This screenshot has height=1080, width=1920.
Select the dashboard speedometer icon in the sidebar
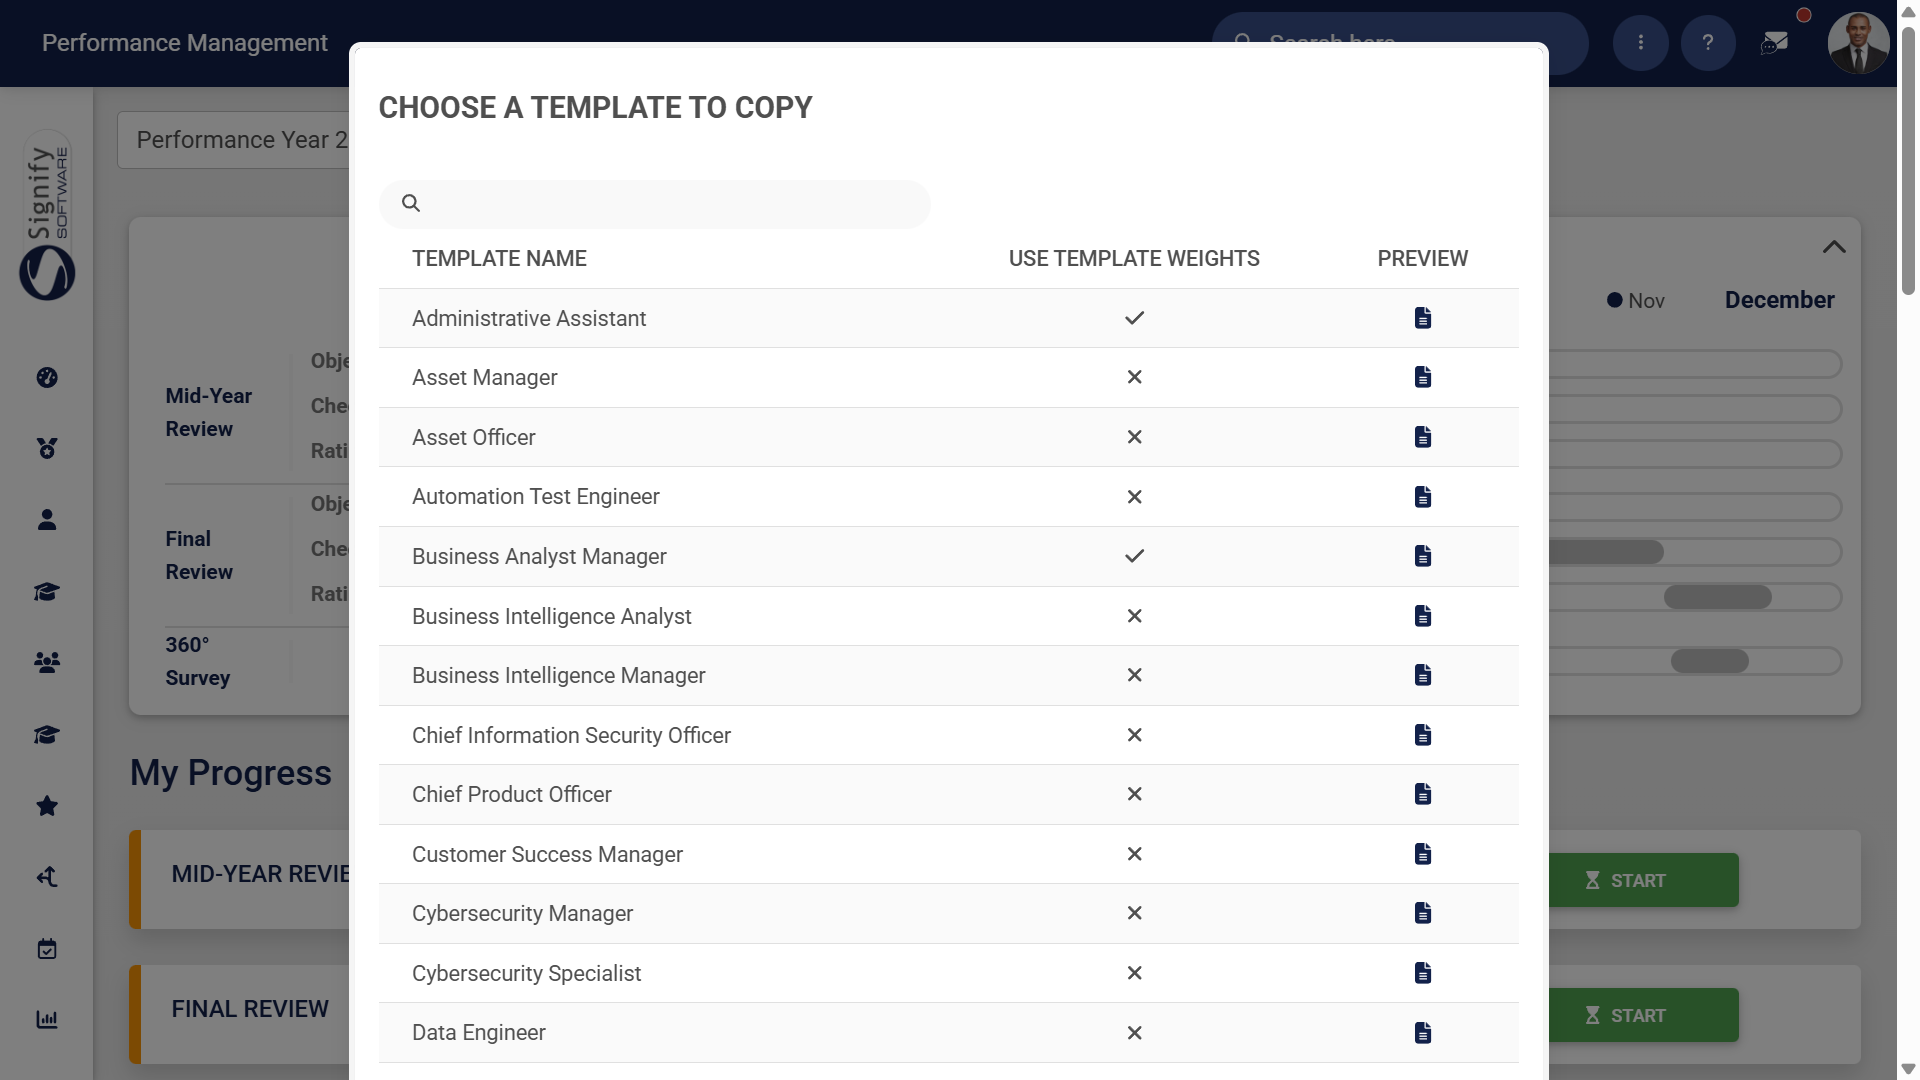(47, 378)
